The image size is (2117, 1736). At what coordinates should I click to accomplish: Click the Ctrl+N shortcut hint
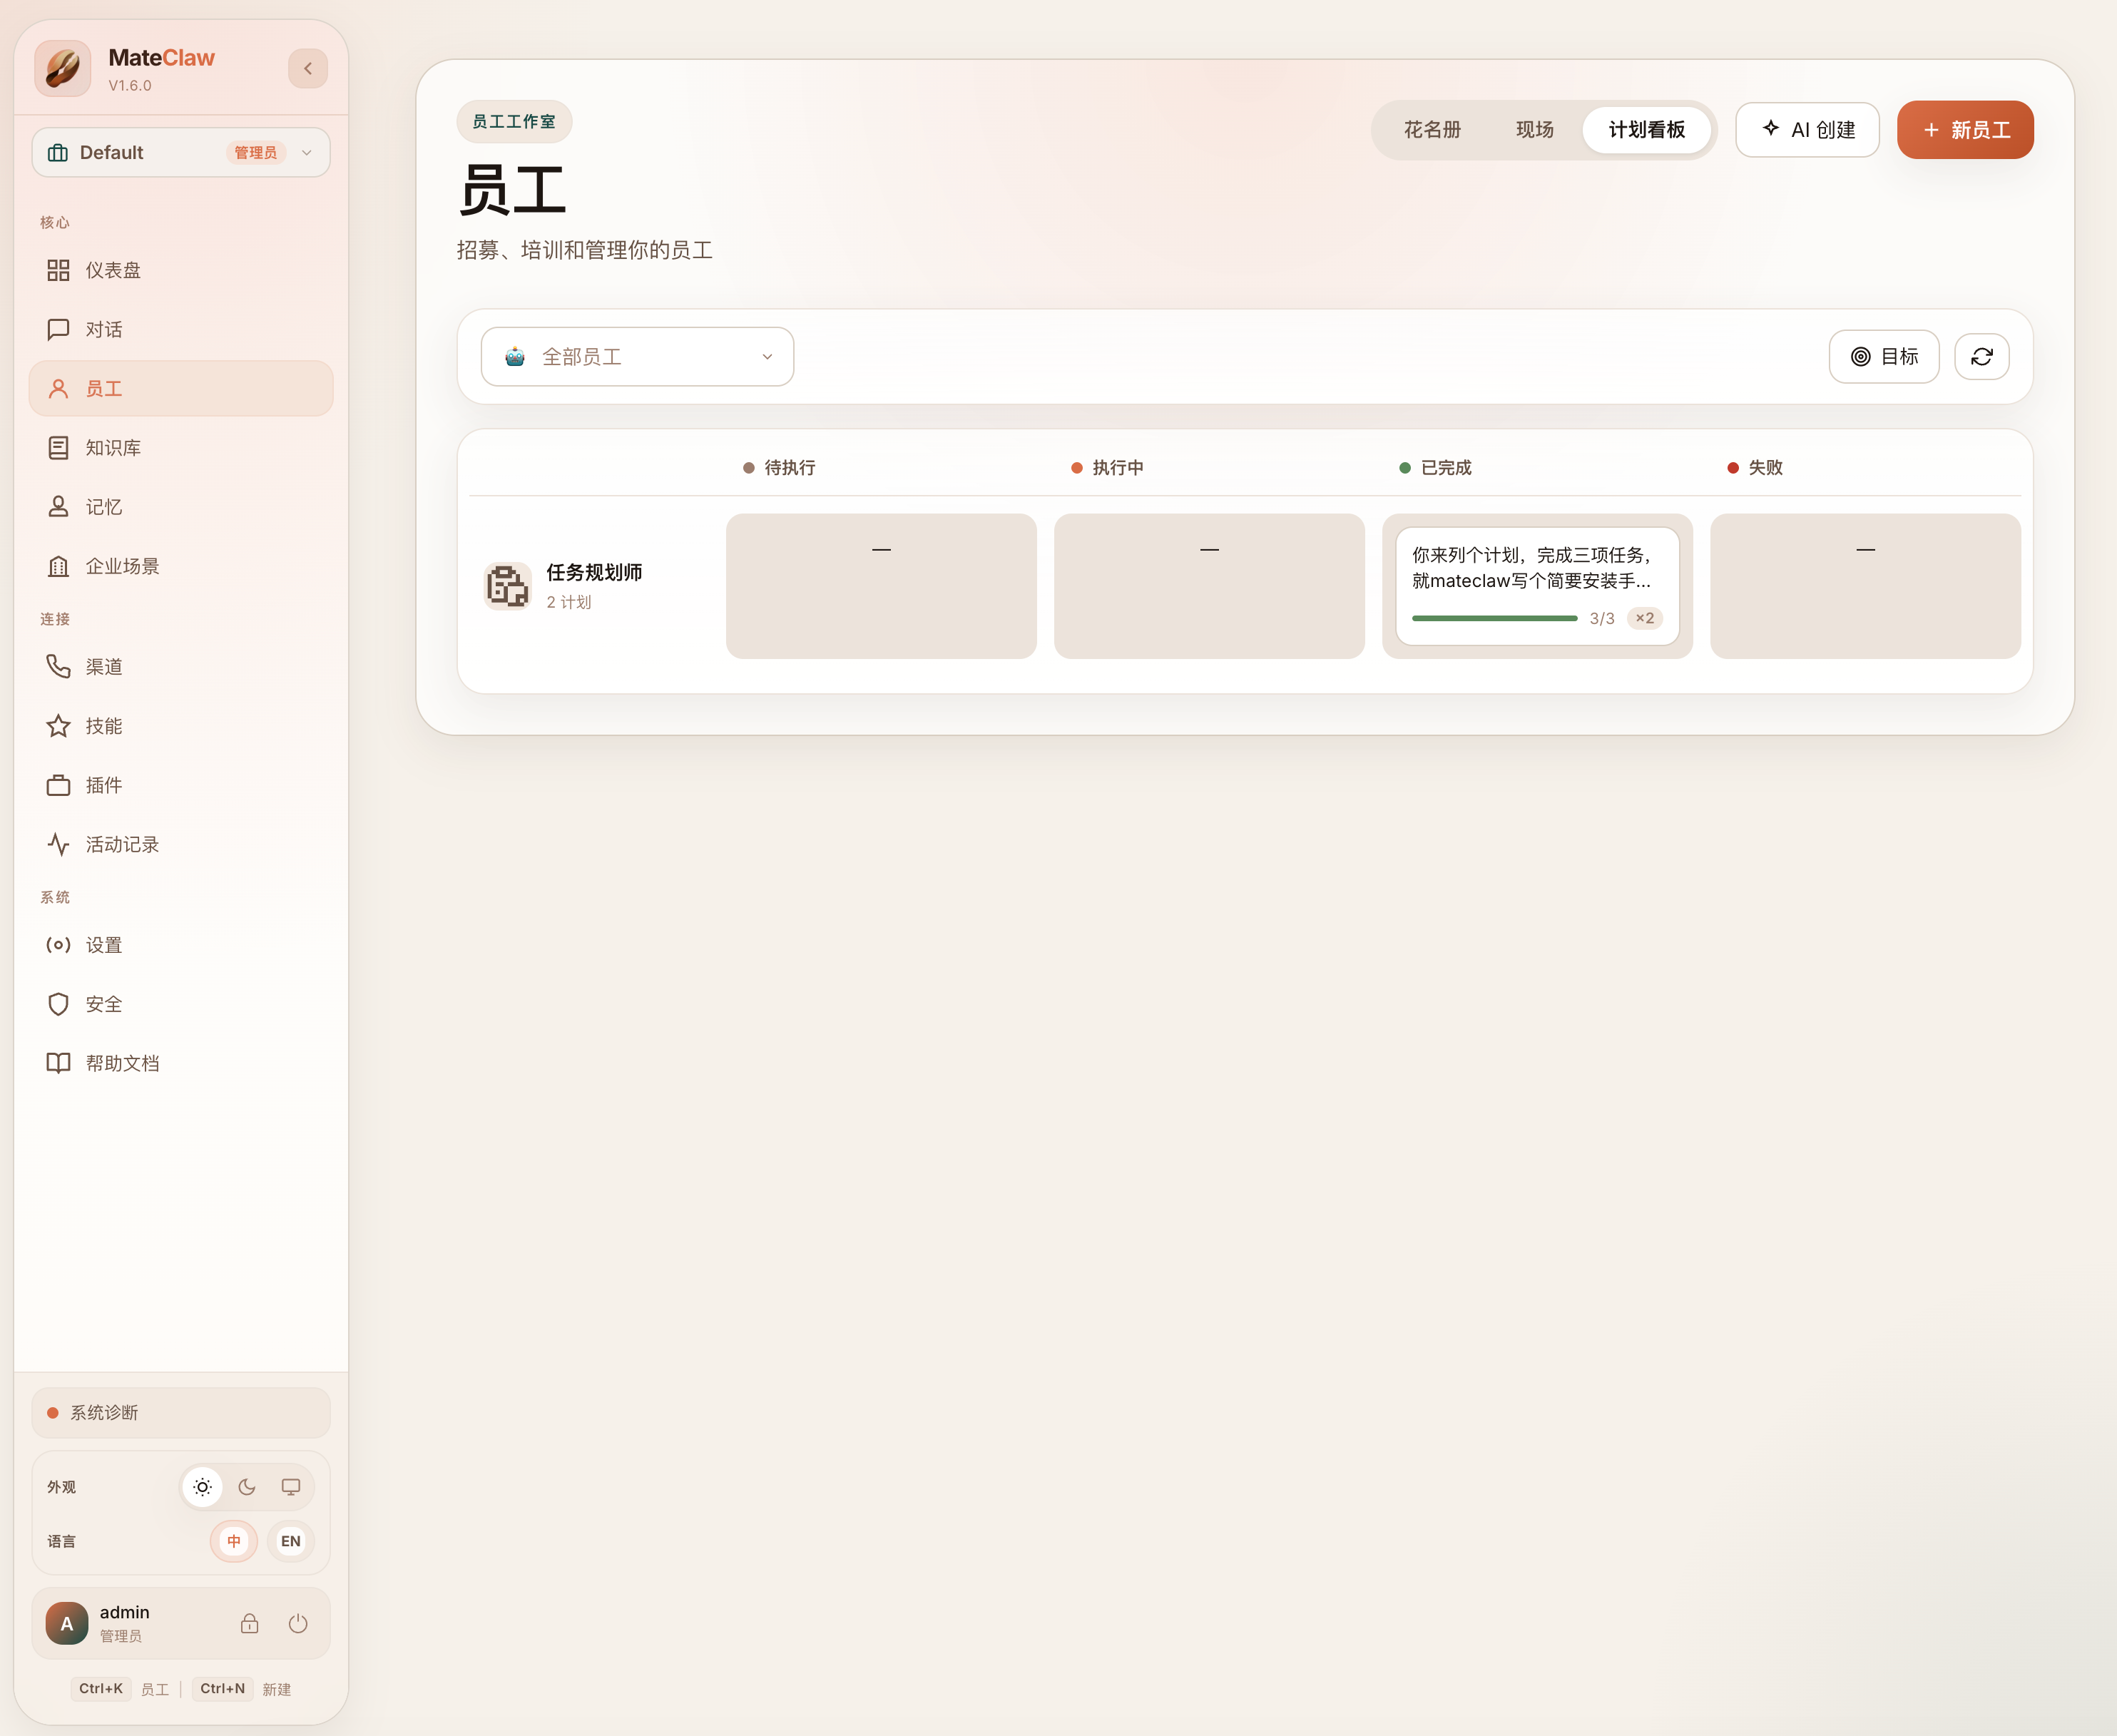coord(222,1689)
